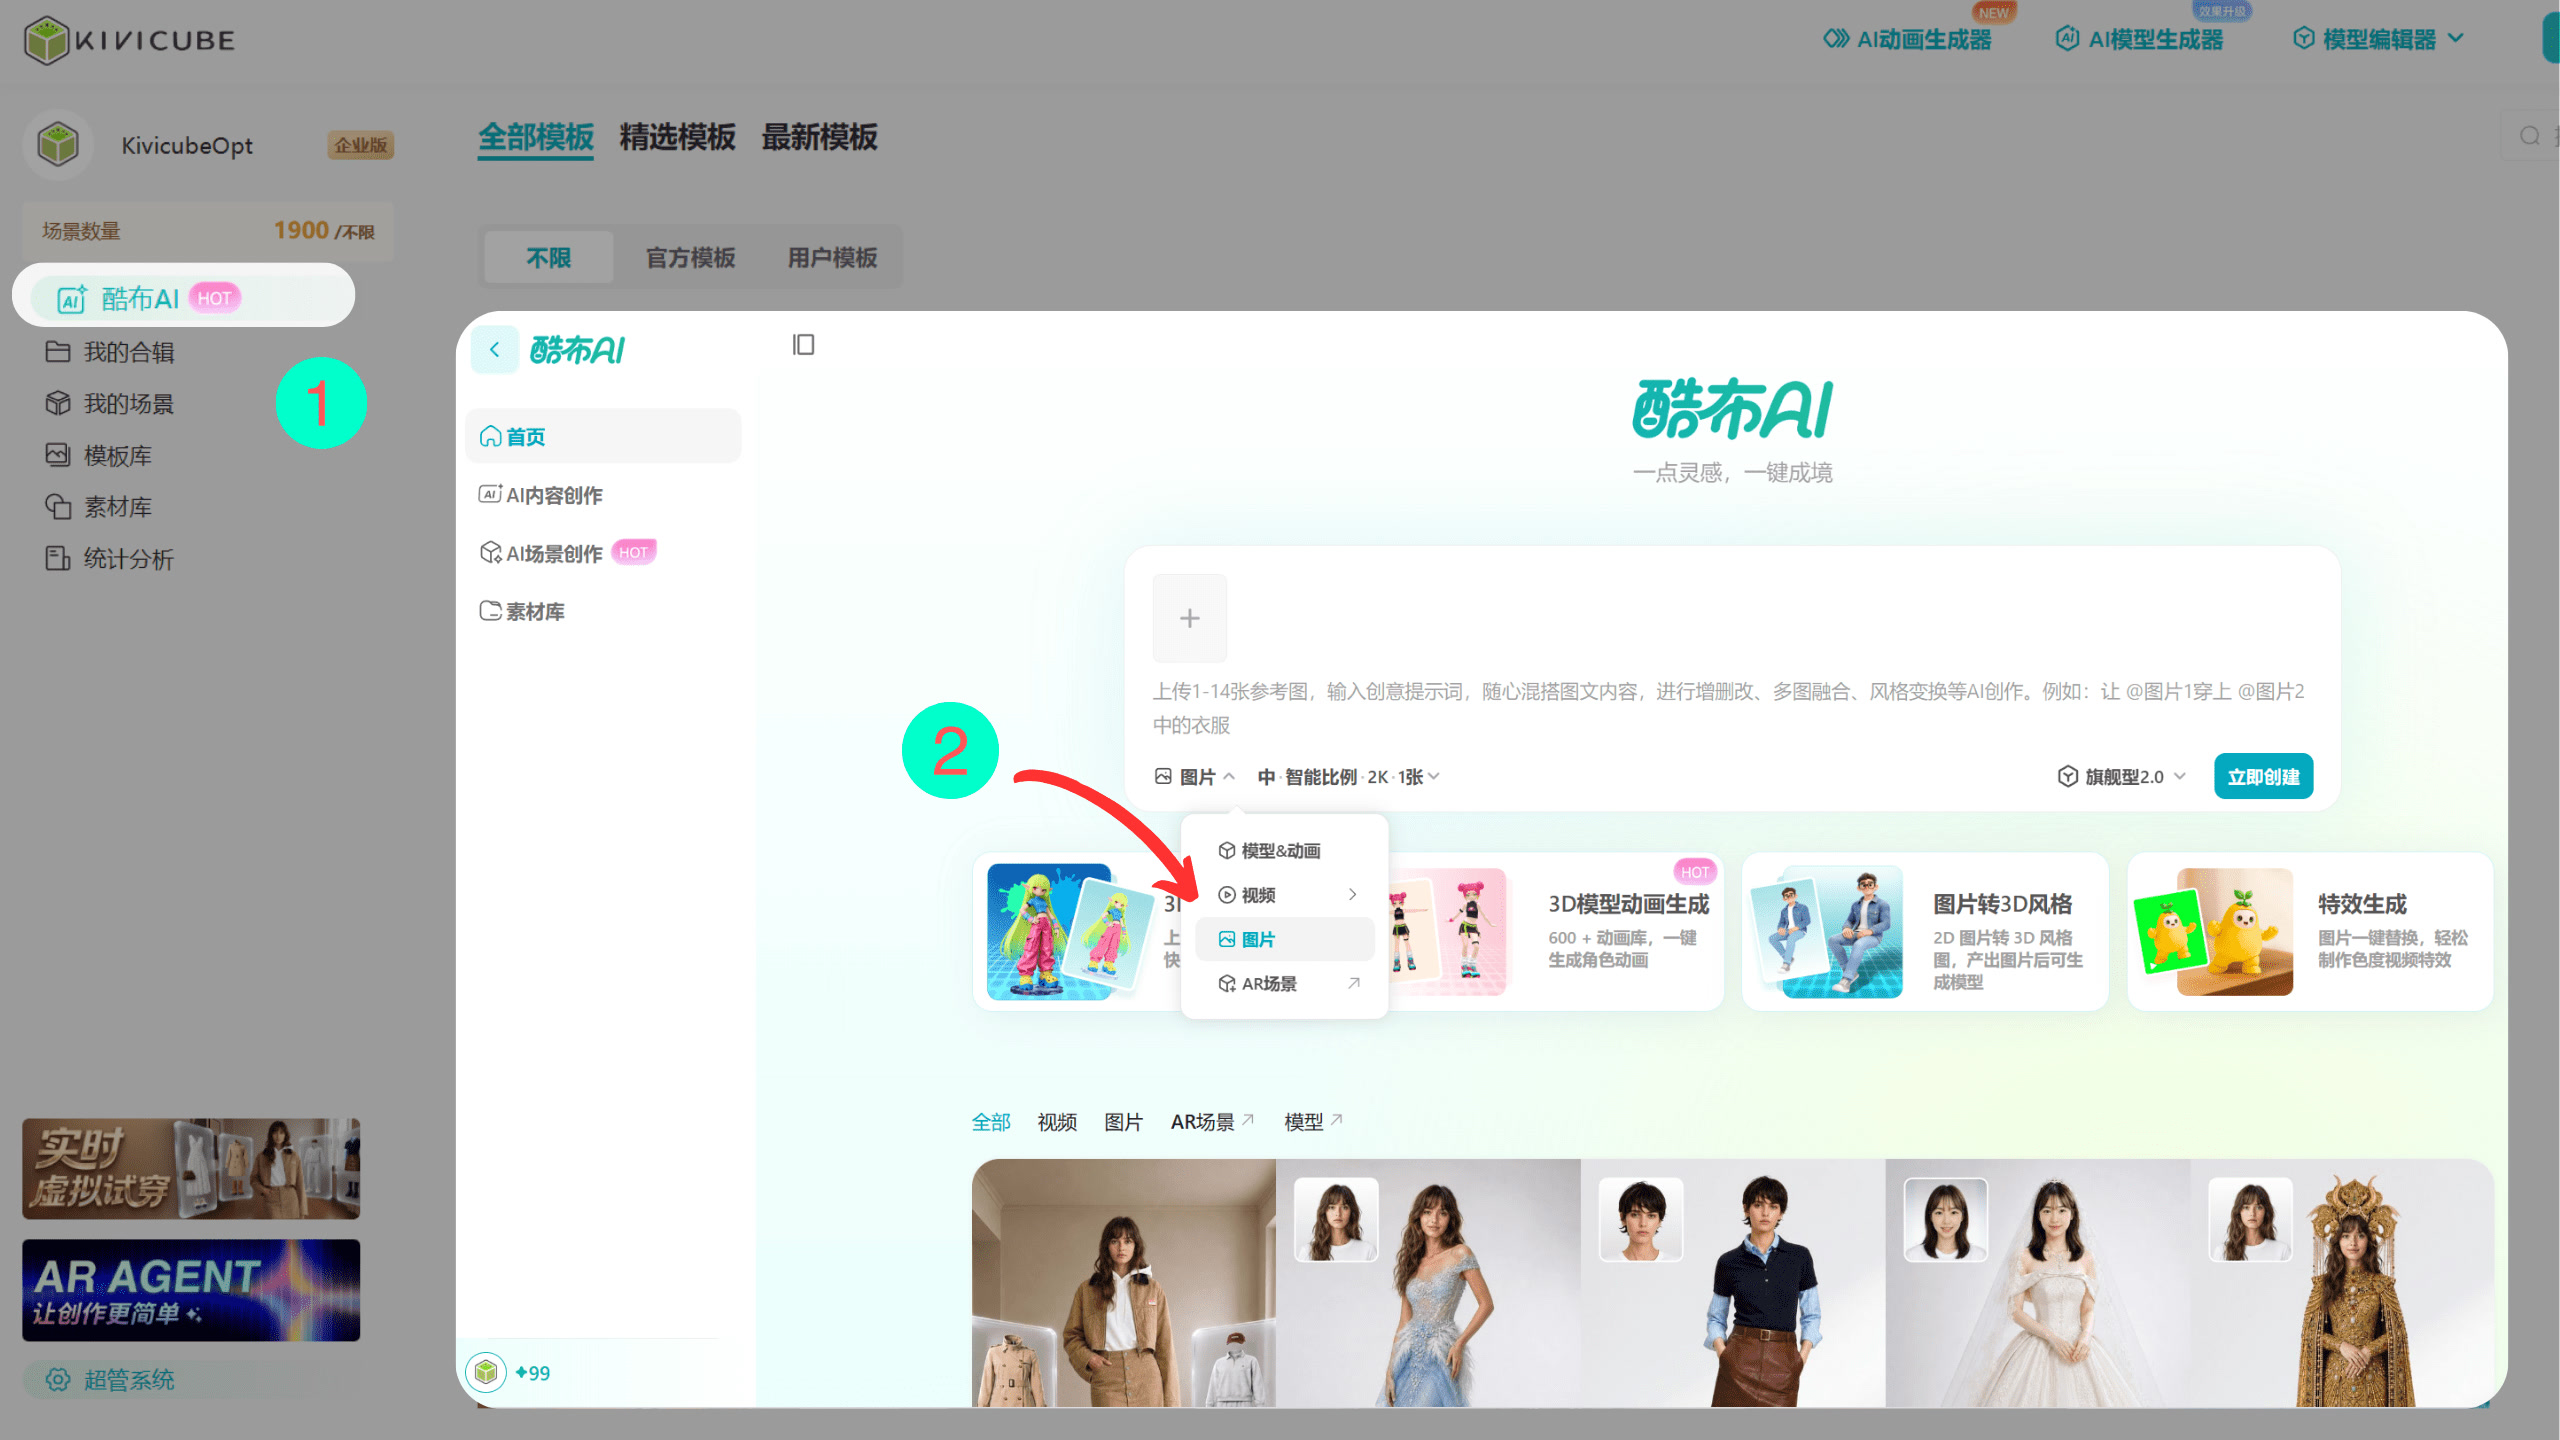This screenshot has height=1440, width=2560.
Task: Open AI模型生成器 in top bar
Action: pos(2139,39)
